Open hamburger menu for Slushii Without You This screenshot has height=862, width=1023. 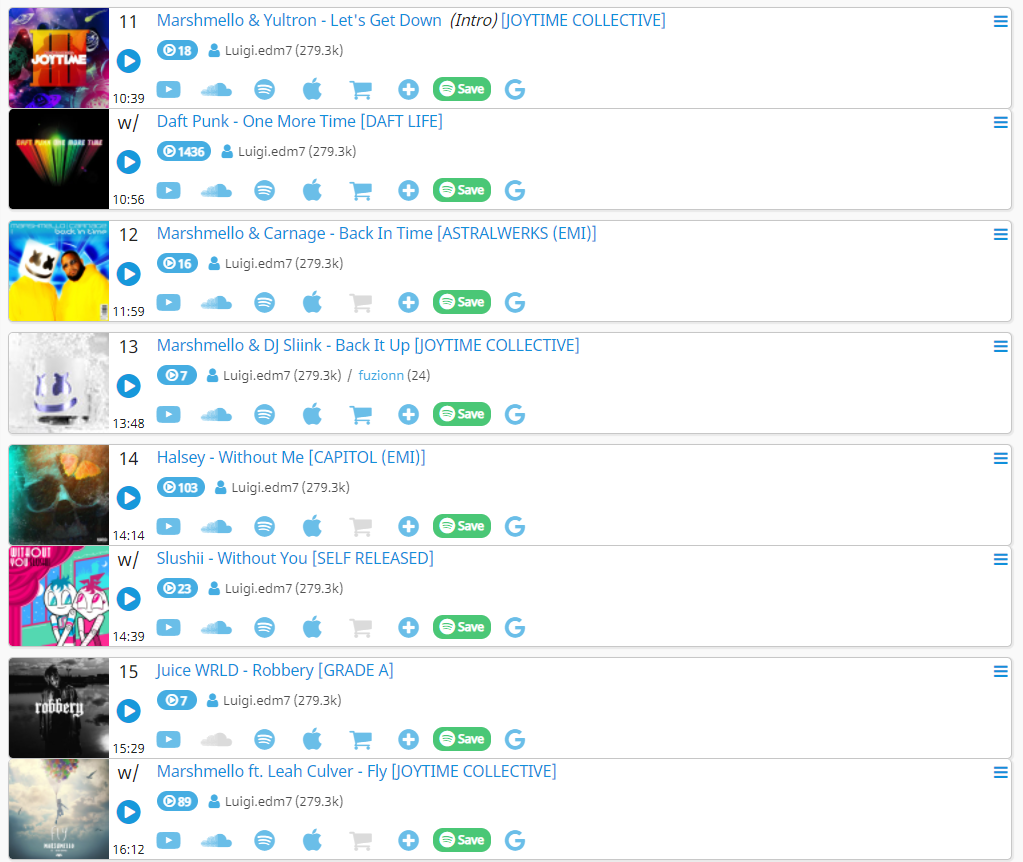tap(1000, 560)
